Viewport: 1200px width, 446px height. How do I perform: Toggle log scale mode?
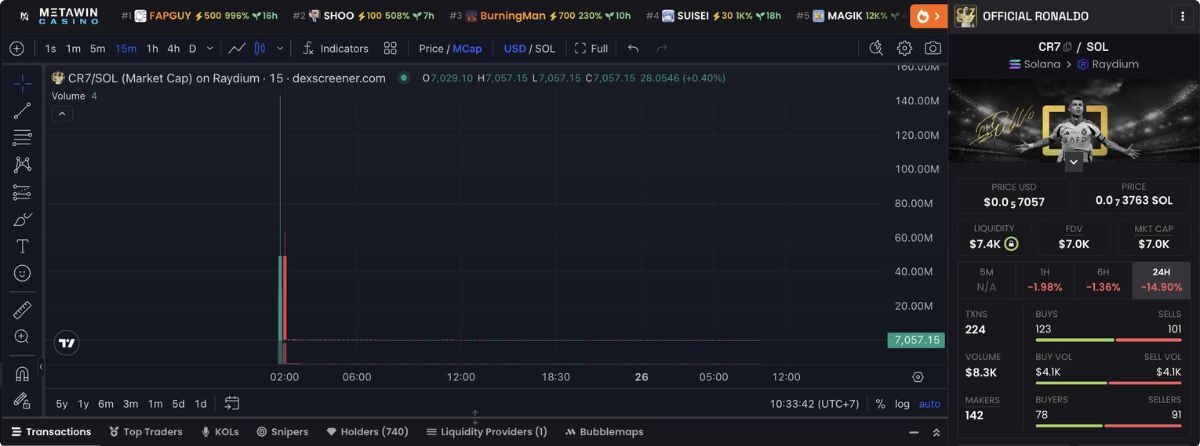click(x=902, y=404)
